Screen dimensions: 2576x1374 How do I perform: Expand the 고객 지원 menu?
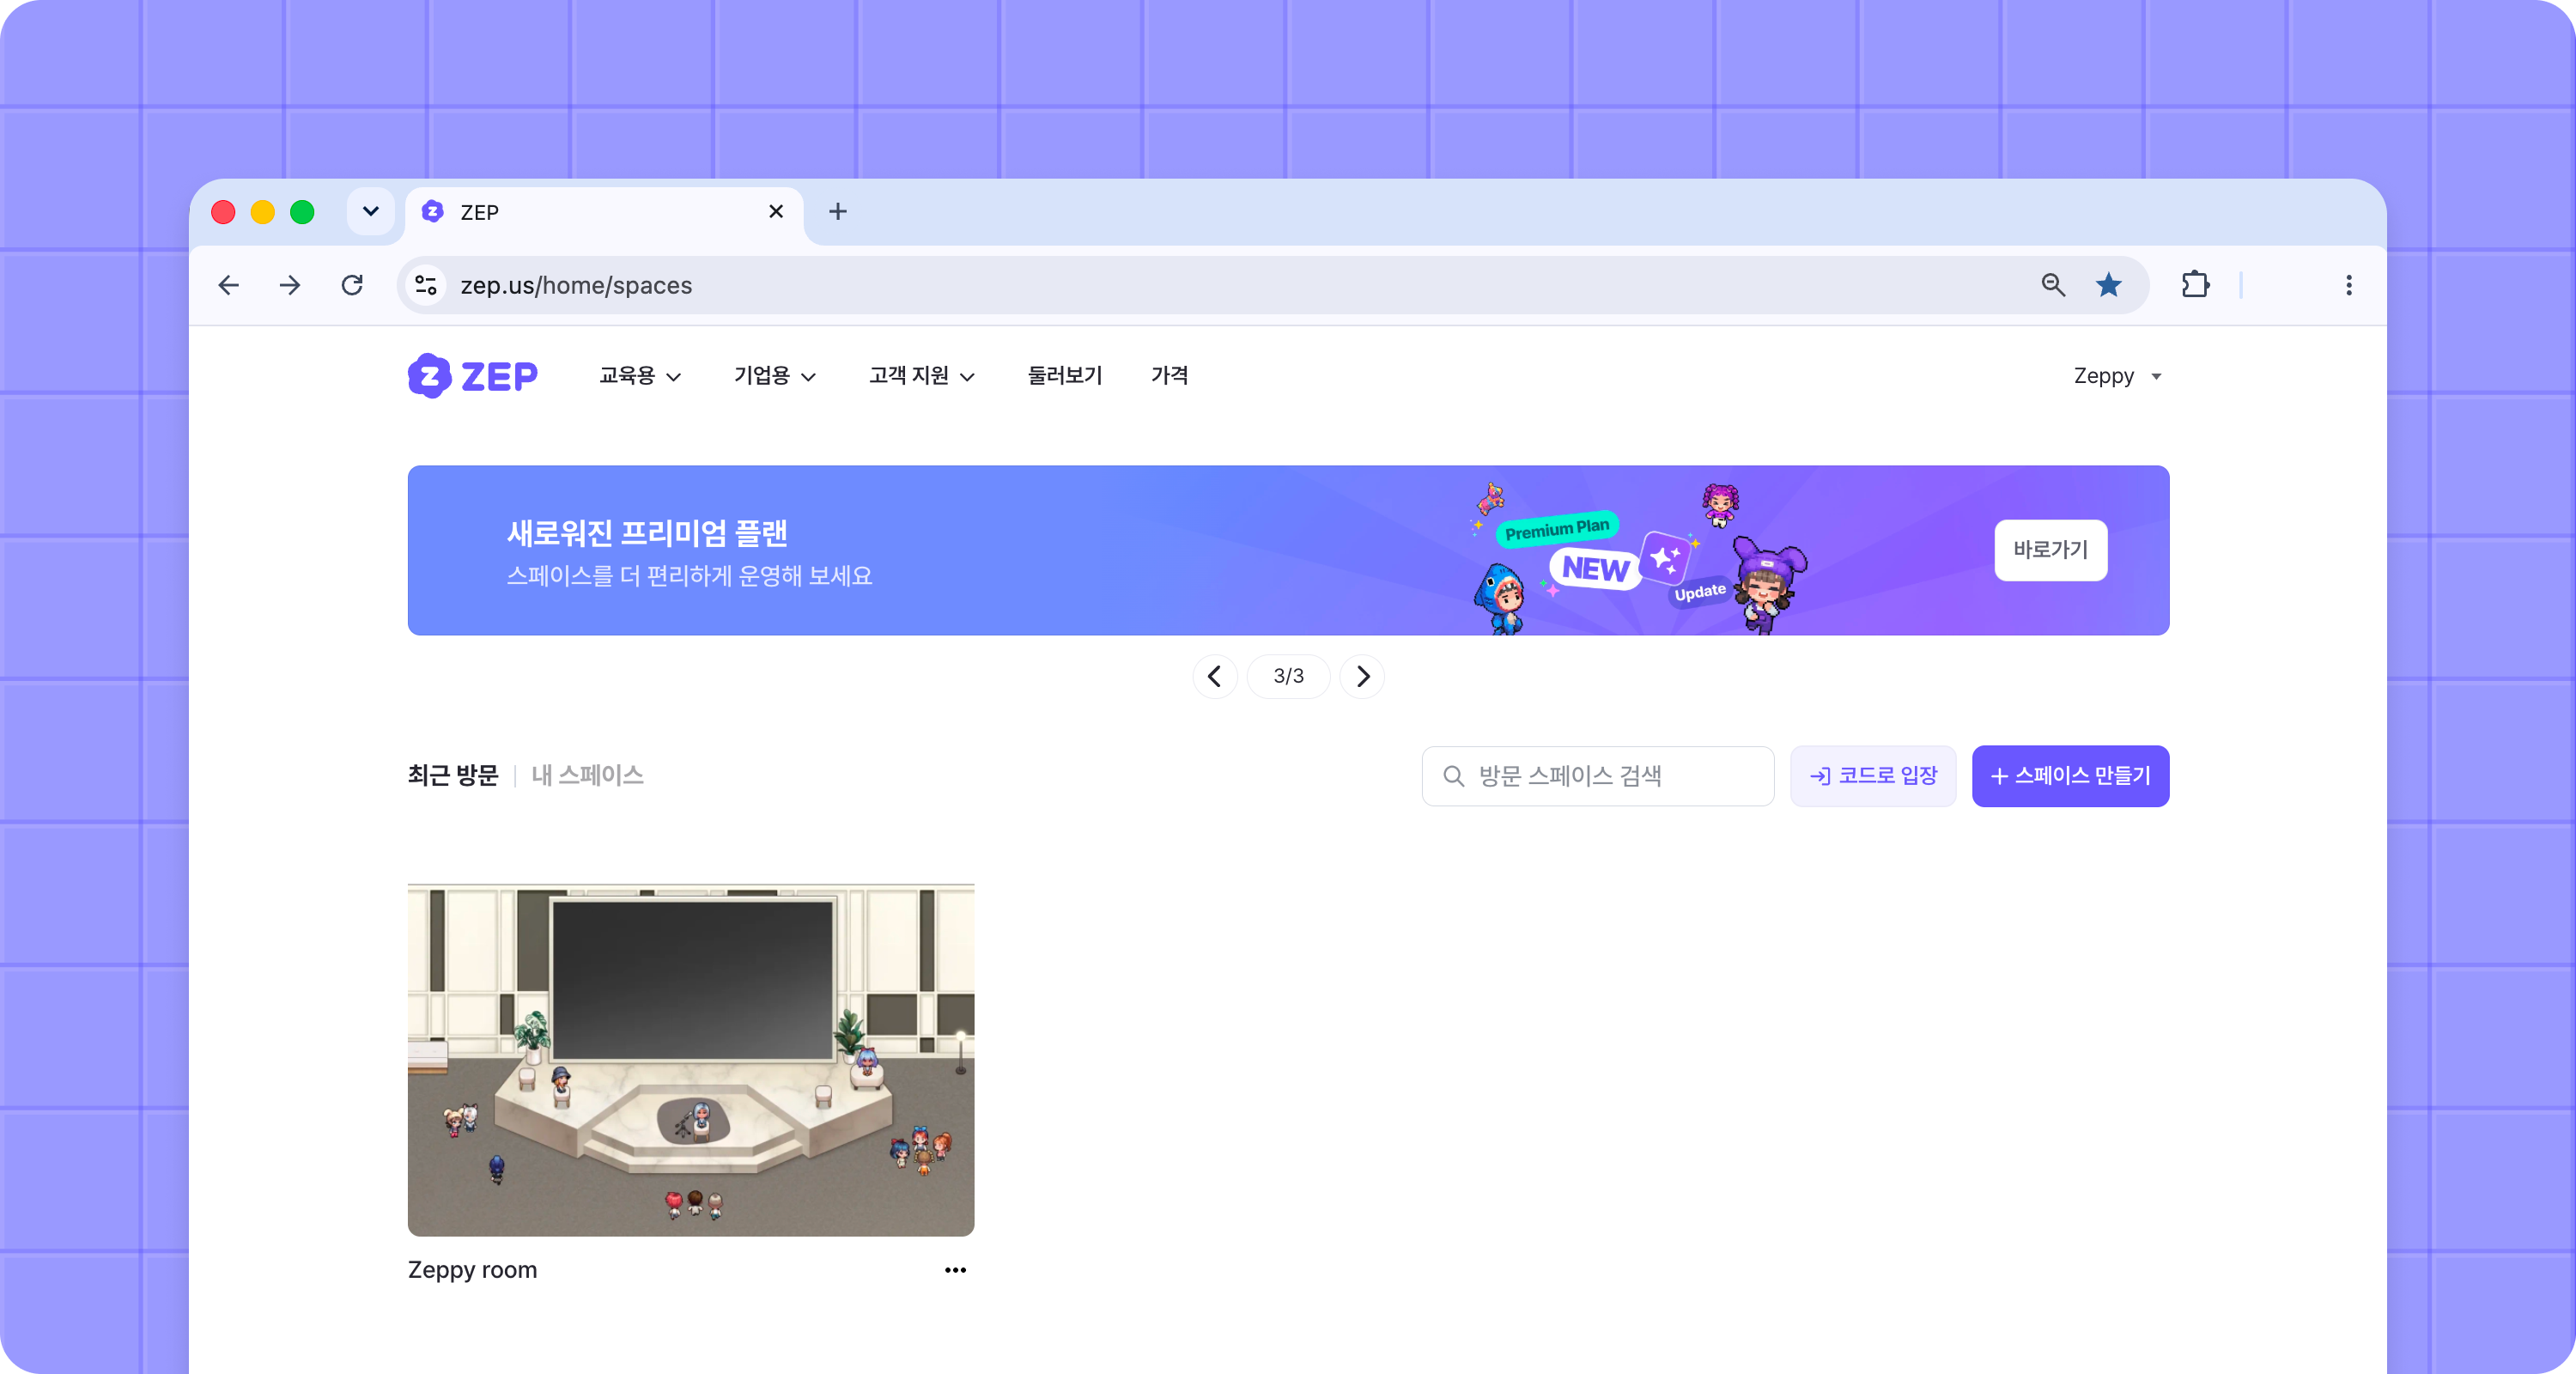(x=922, y=376)
